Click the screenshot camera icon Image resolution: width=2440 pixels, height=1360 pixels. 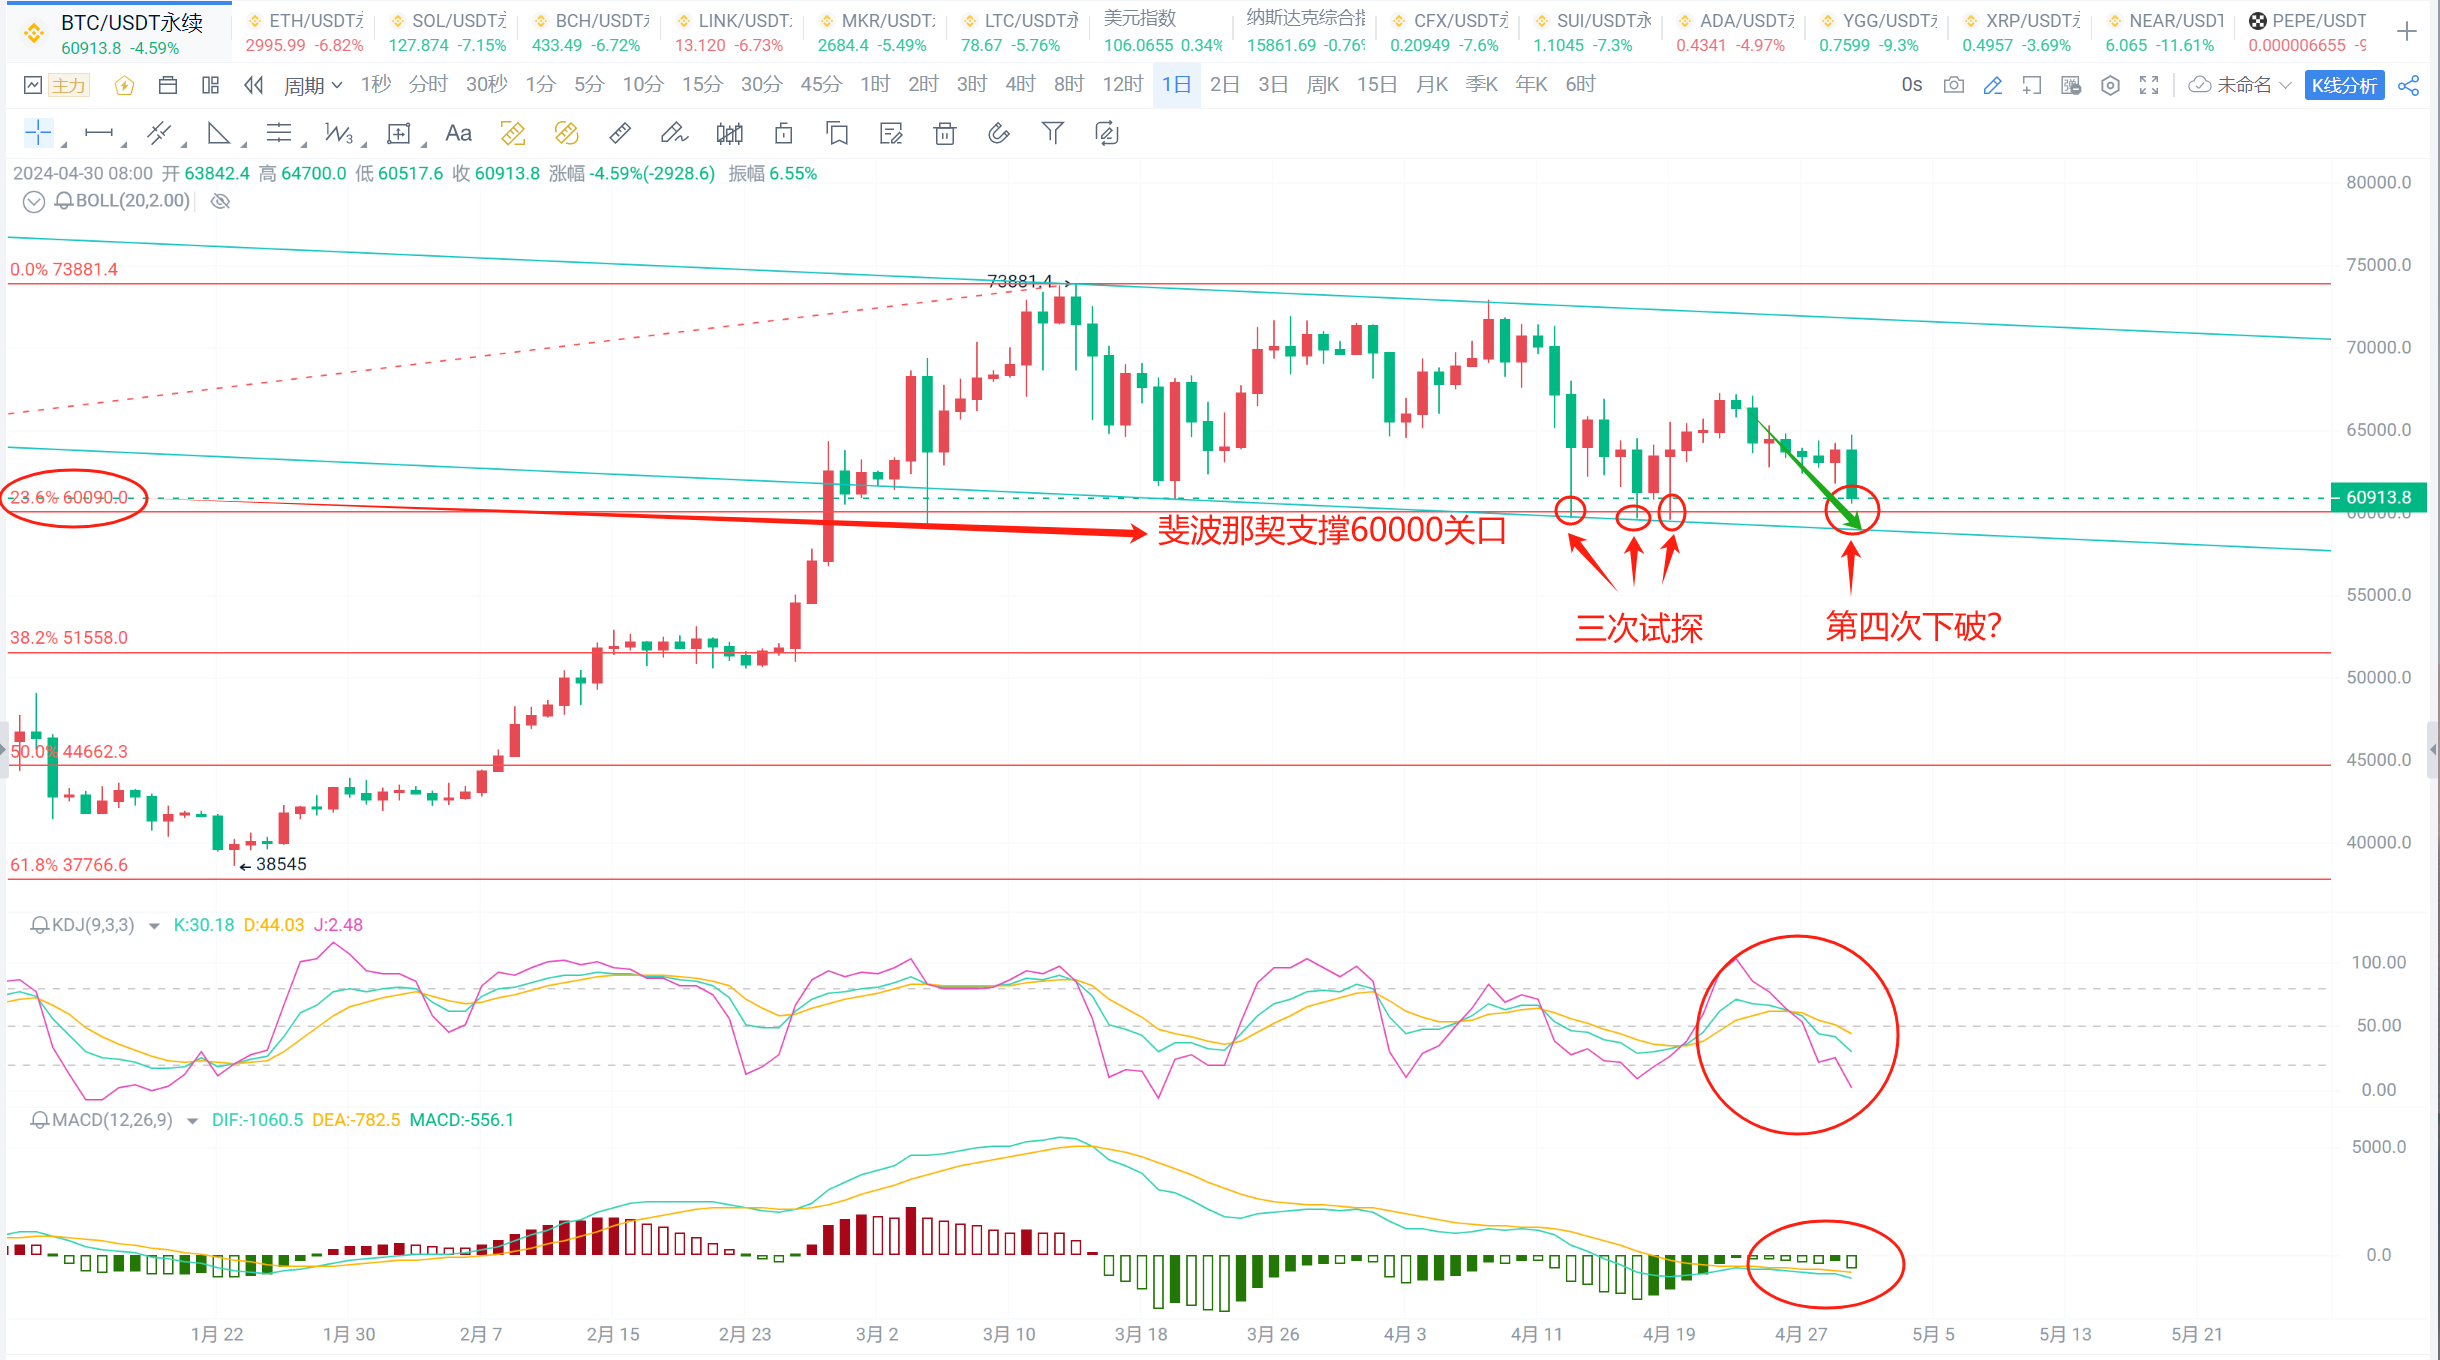pos(1953,85)
